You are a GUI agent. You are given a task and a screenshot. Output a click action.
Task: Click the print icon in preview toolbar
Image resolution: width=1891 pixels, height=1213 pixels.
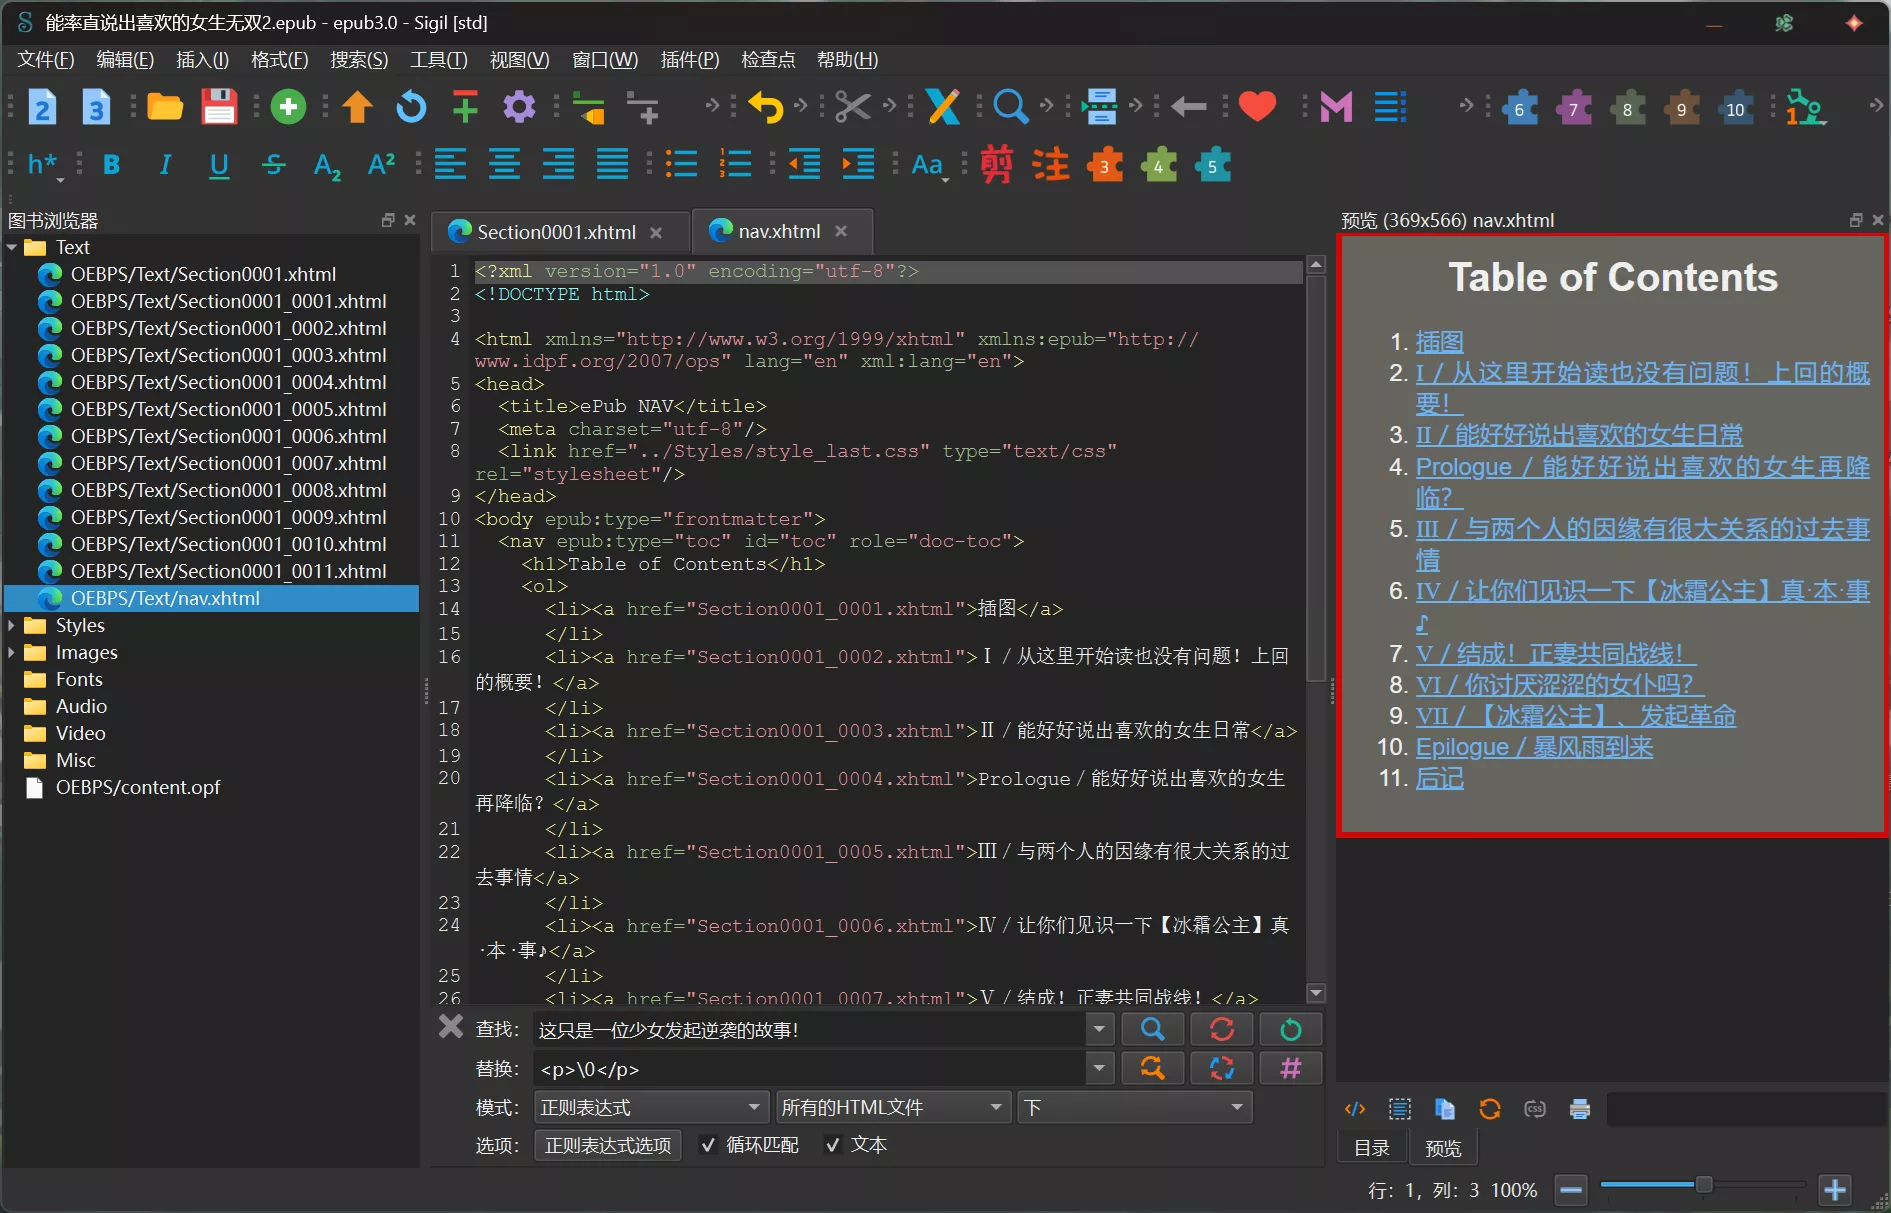(x=1580, y=1109)
